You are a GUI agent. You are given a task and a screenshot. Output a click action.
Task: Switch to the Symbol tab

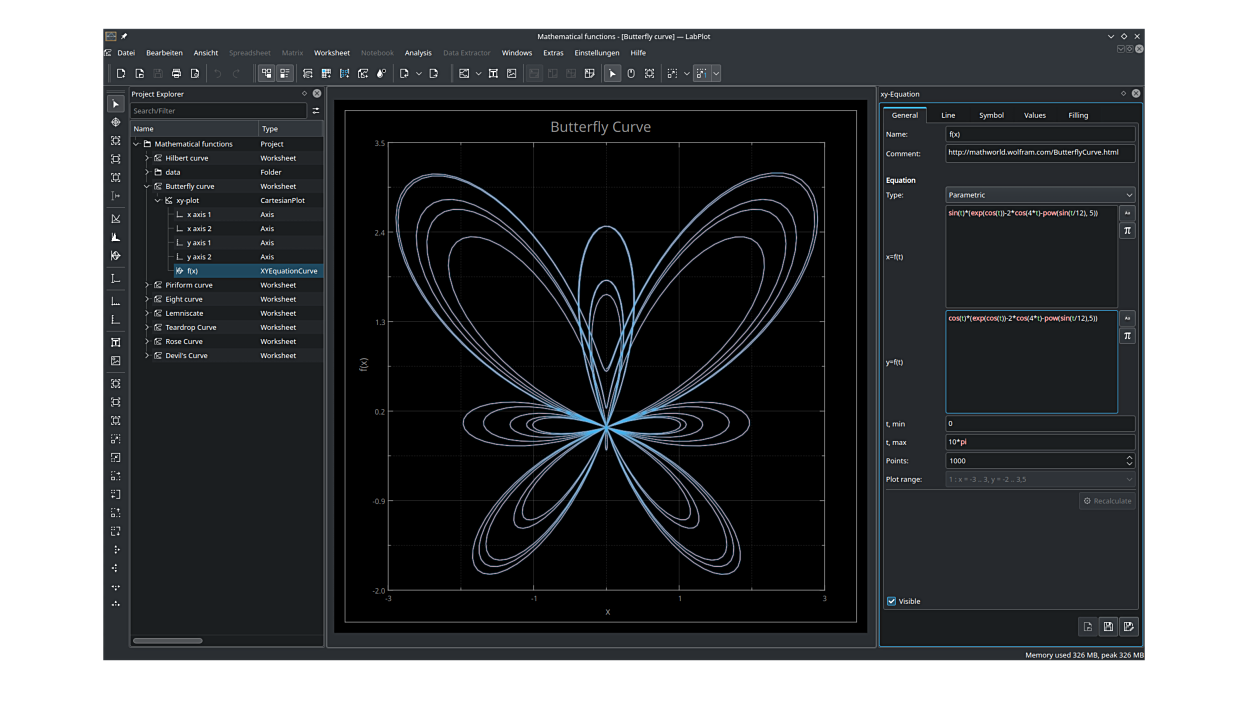tap(991, 115)
